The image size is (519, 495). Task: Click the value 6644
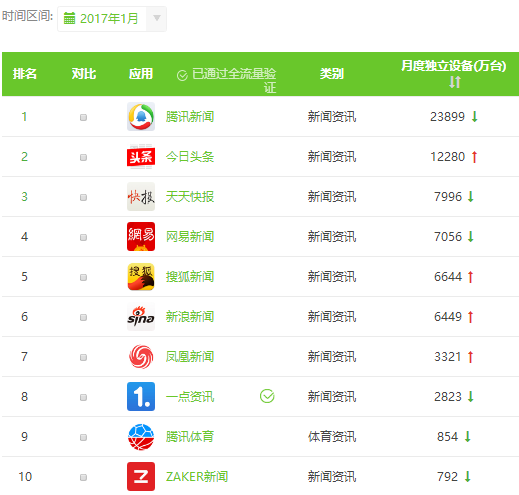coord(448,277)
